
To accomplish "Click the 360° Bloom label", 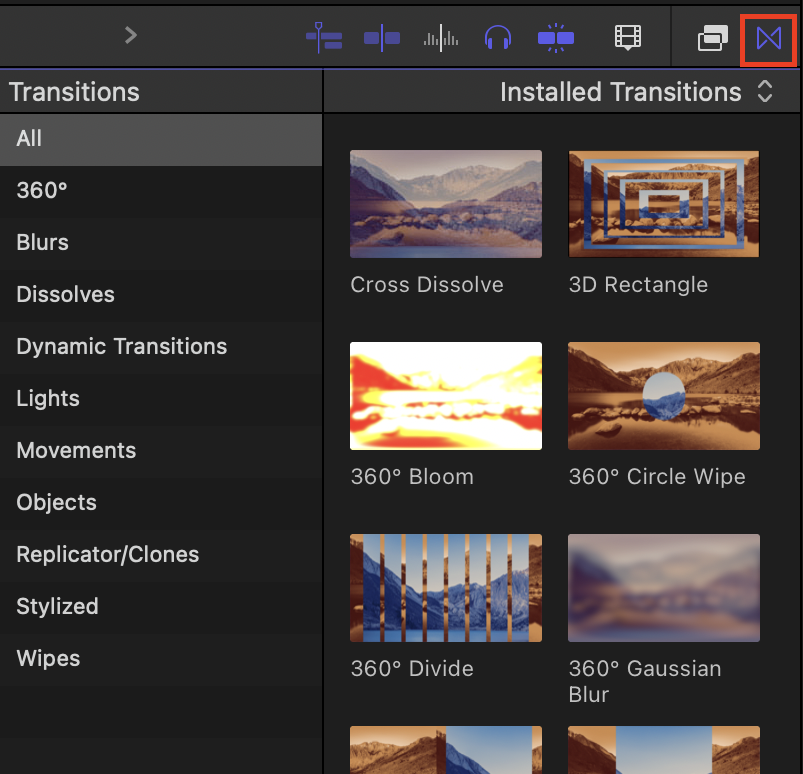I will (412, 477).
